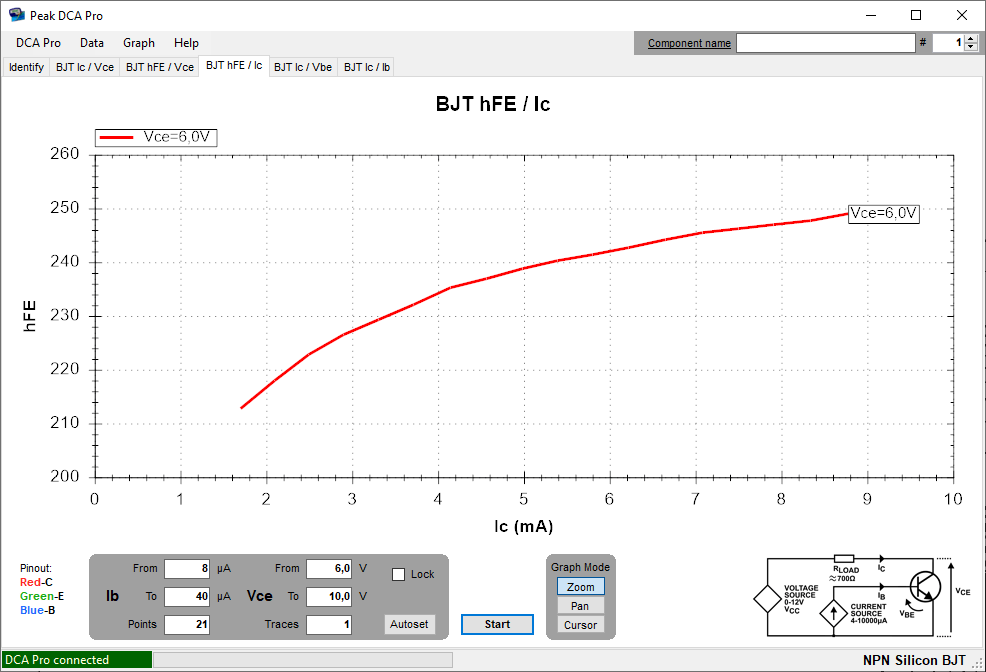Click the Component name link

click(x=689, y=43)
